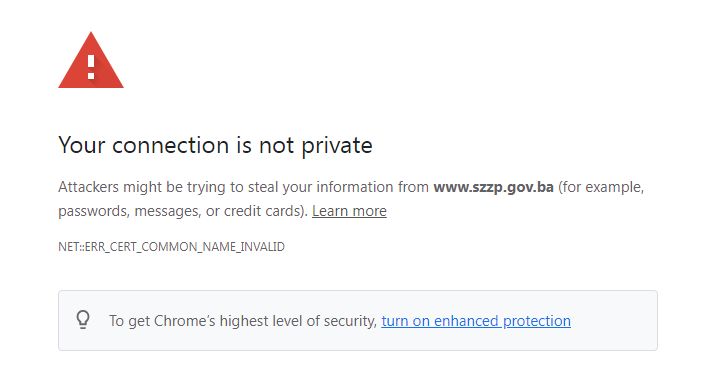This screenshot has width=702, height=368.
Task: Open the Learn more link
Action: point(349,211)
